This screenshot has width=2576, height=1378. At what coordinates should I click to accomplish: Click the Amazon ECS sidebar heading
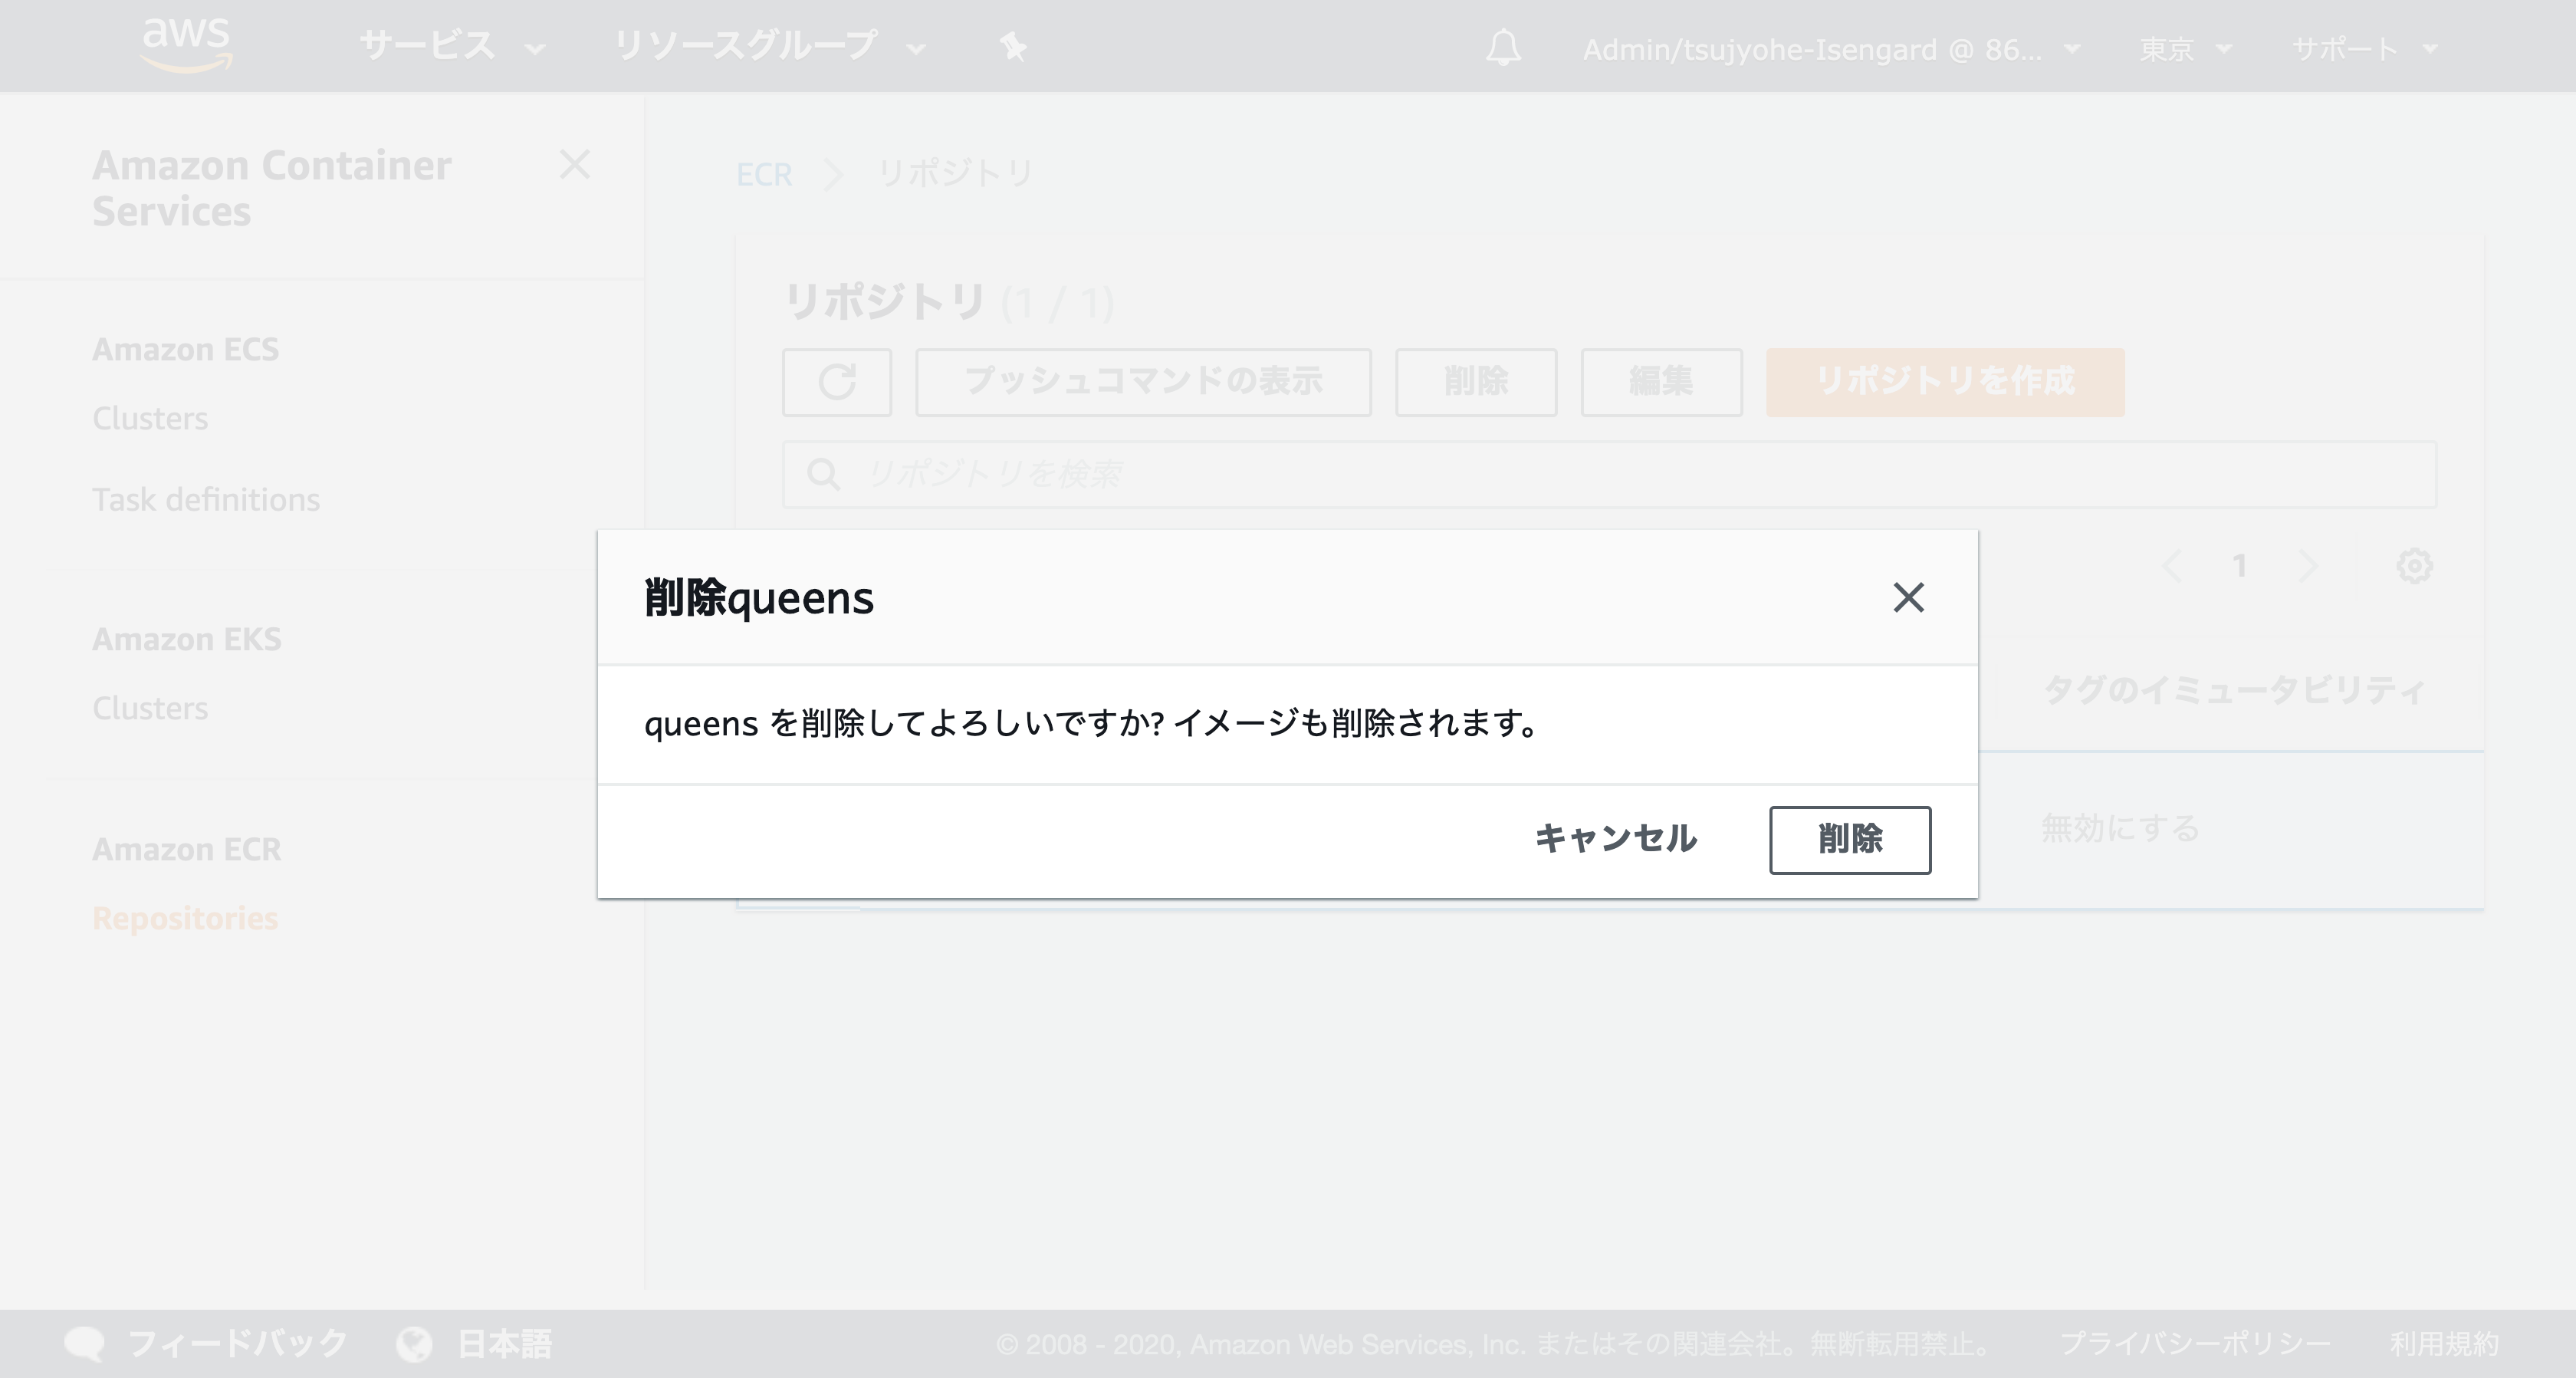185,349
